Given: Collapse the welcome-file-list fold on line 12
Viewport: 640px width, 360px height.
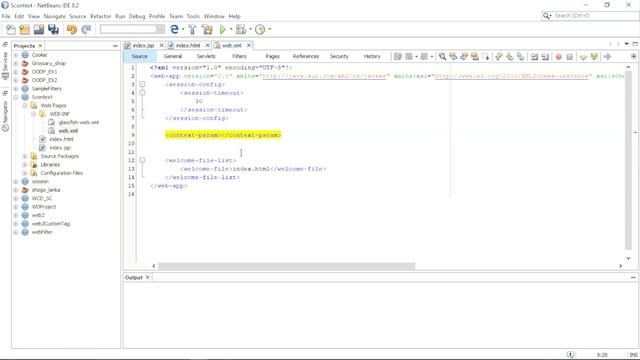Looking at the screenshot, I should 142,160.
